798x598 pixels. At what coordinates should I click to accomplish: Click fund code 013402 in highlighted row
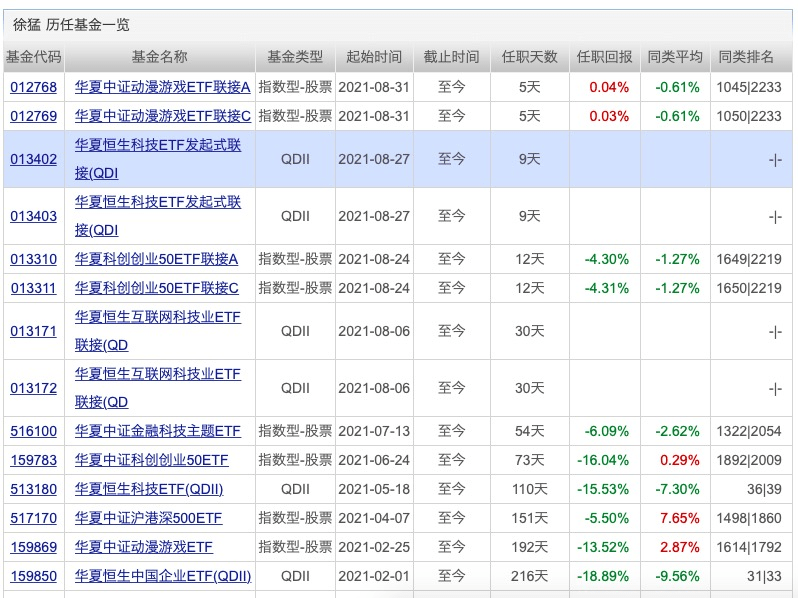(33, 159)
